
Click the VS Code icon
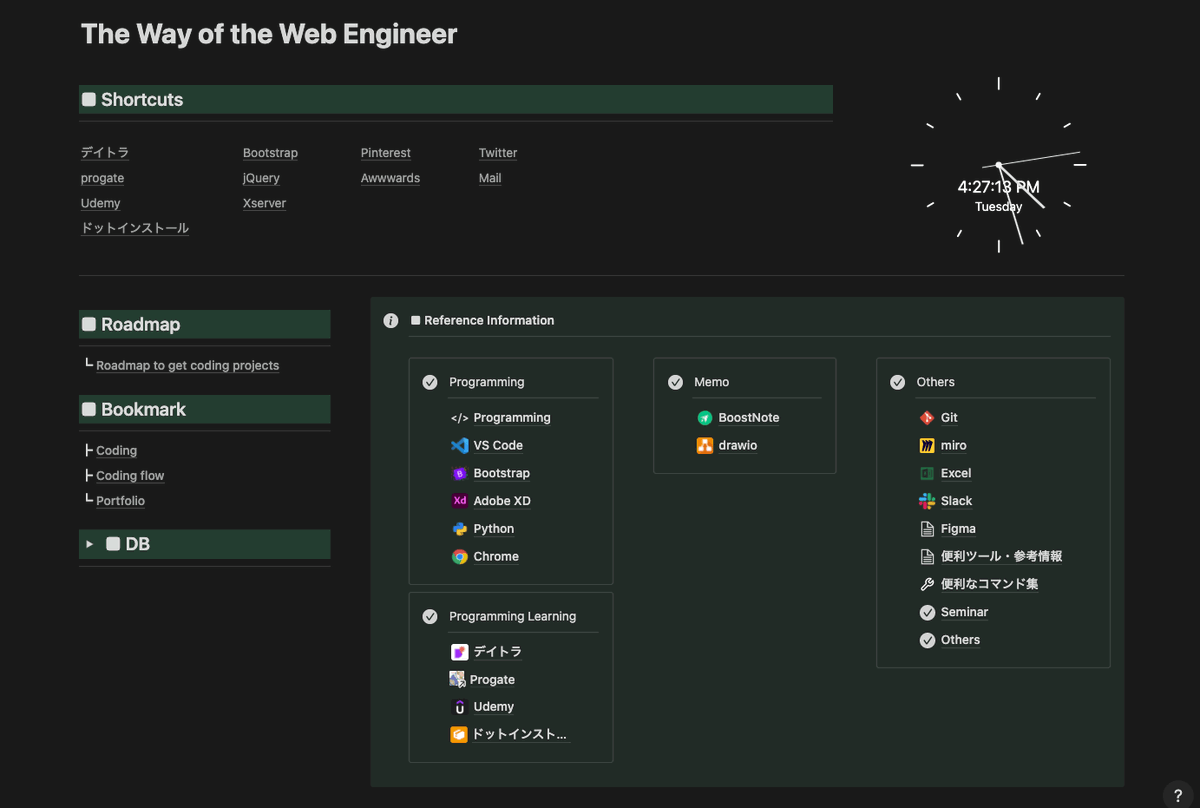click(459, 446)
